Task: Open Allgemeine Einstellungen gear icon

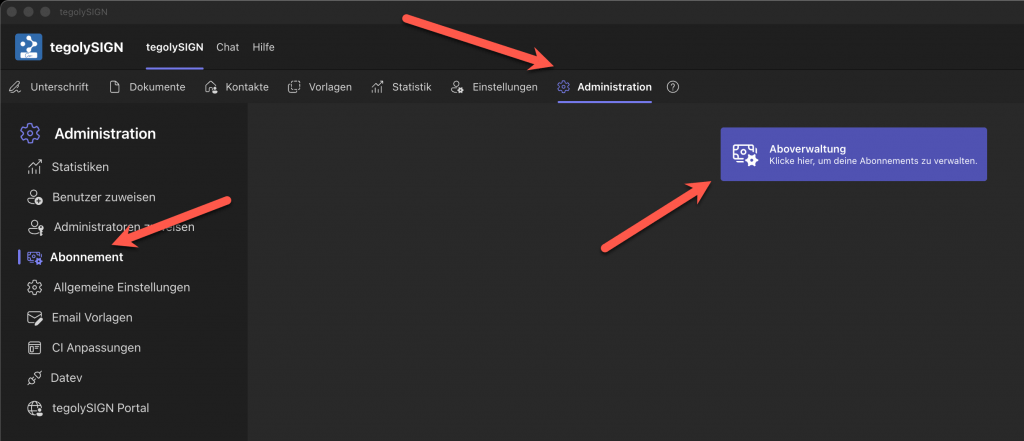Action: [35, 287]
